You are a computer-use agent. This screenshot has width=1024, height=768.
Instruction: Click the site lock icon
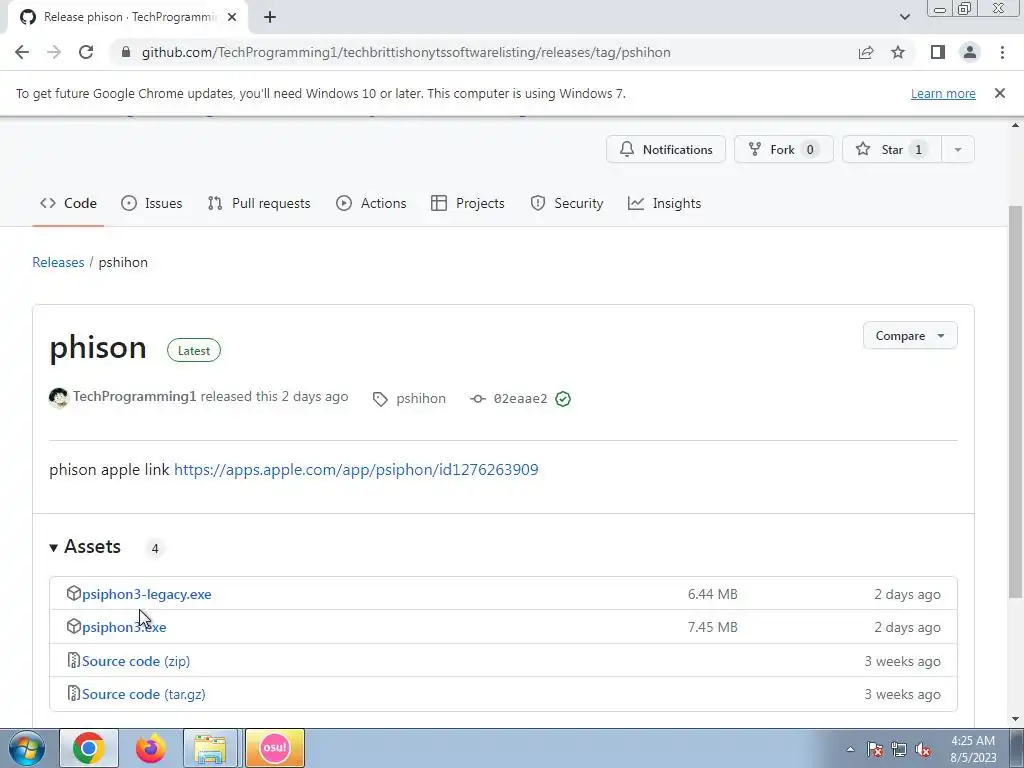[126, 52]
